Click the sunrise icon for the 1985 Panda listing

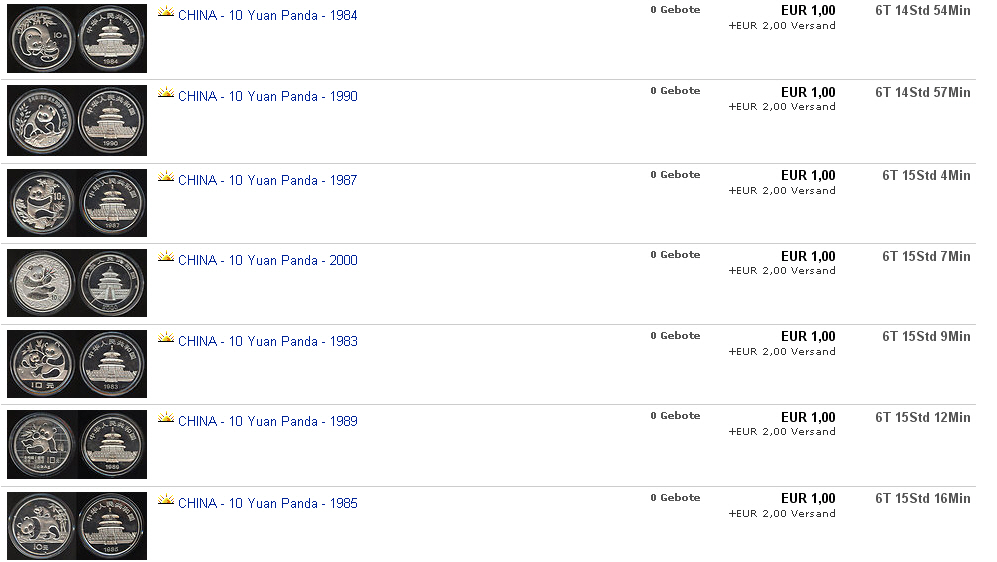click(166, 500)
